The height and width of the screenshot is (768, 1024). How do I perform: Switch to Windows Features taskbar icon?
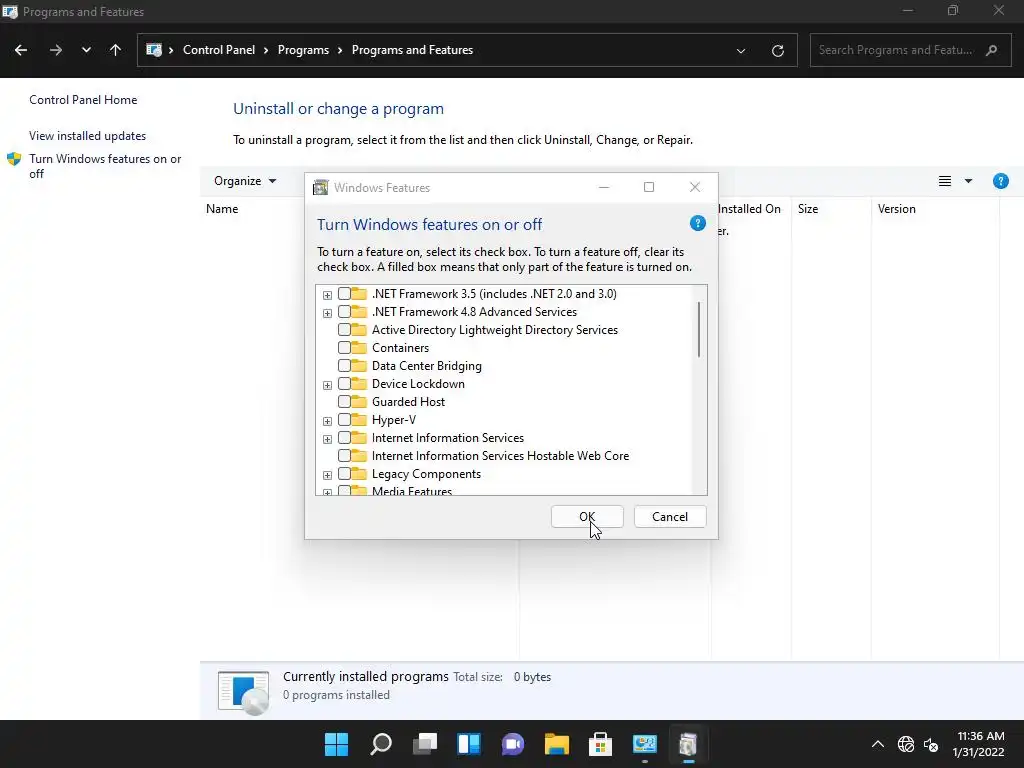click(x=688, y=744)
